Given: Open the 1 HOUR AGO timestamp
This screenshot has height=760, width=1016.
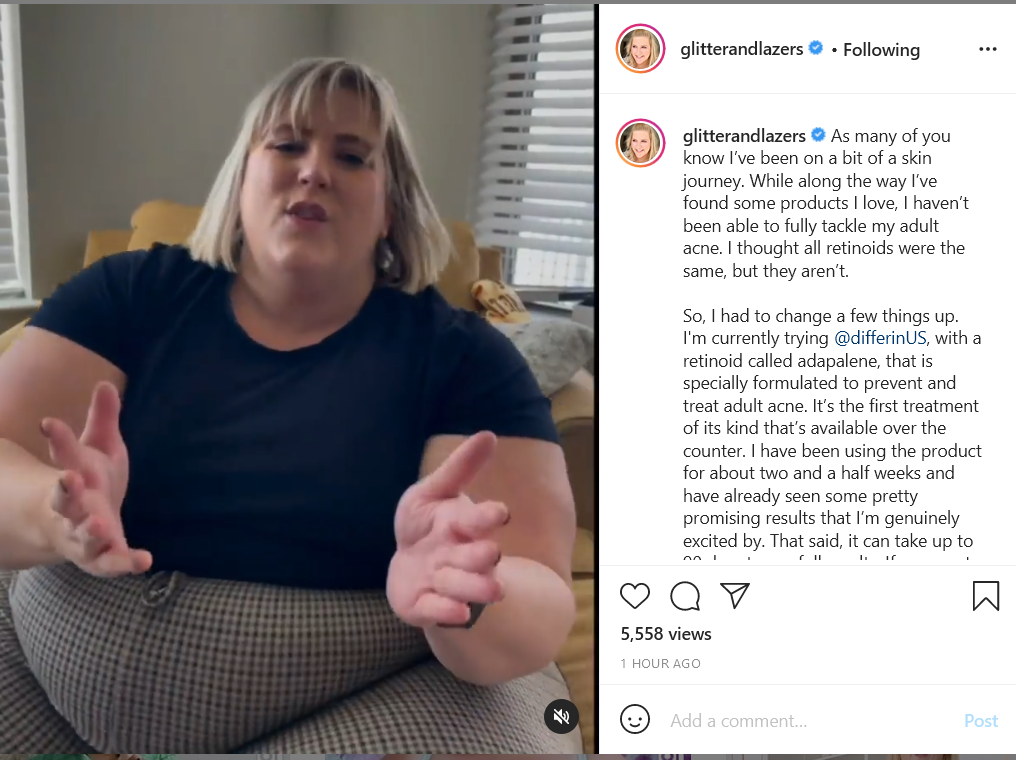Looking at the screenshot, I should tap(660, 663).
